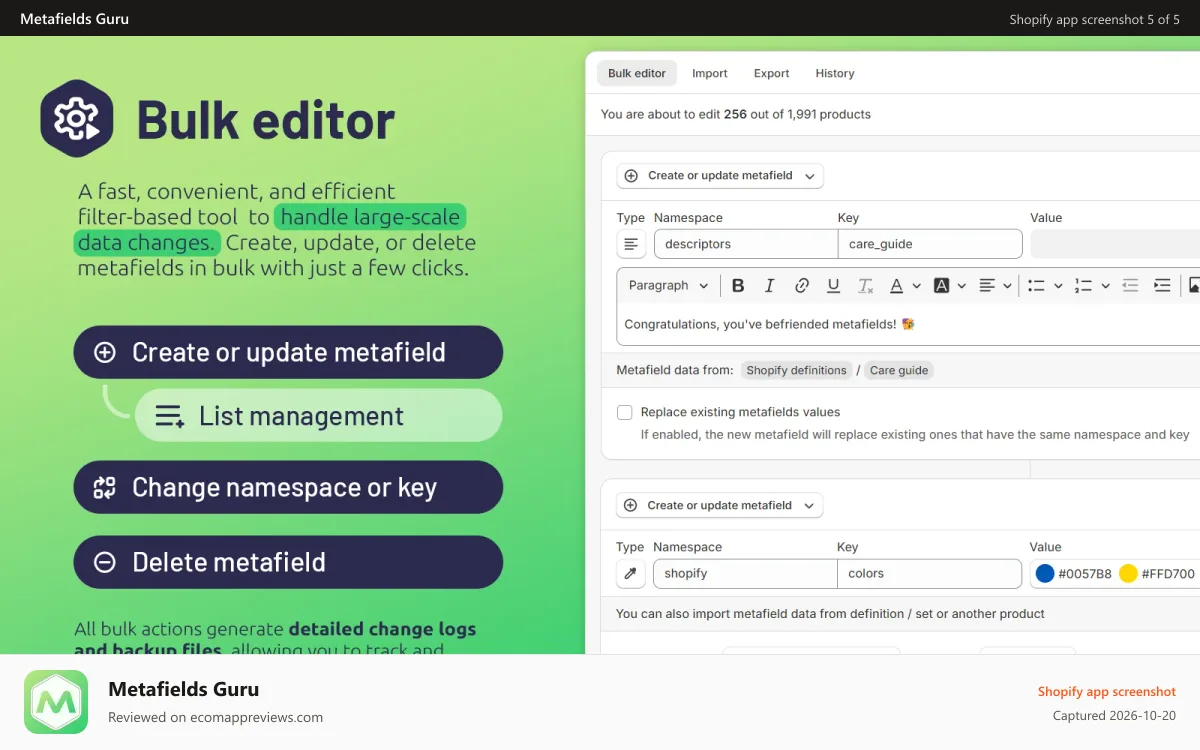Click 'You can also import metafield data' text

[x=830, y=614]
